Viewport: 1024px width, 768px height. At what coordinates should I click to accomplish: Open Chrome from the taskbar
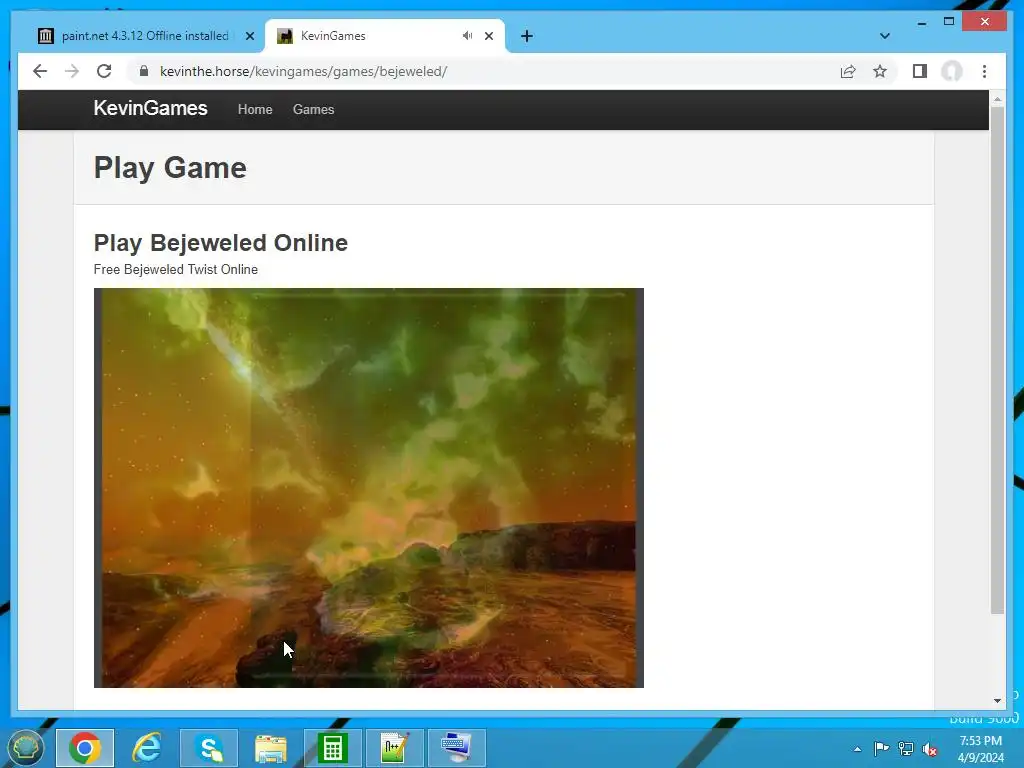[85, 748]
